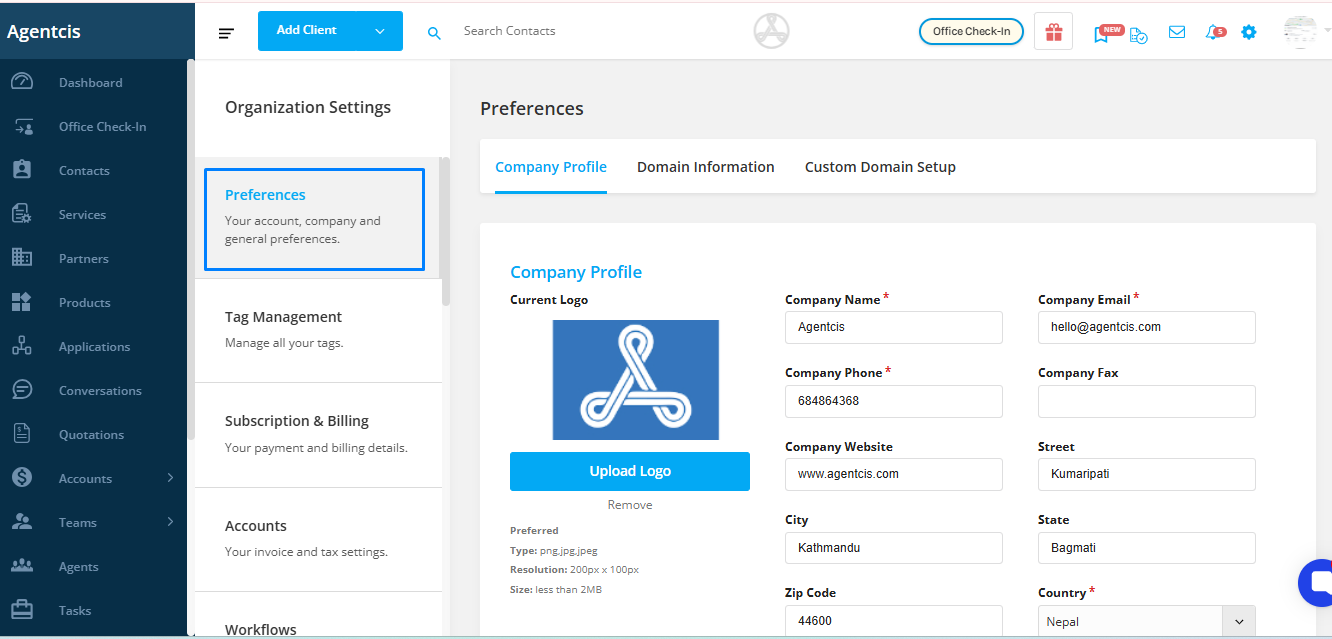This screenshot has height=639, width=1332.
Task: Click the current company logo image
Action: click(x=636, y=380)
